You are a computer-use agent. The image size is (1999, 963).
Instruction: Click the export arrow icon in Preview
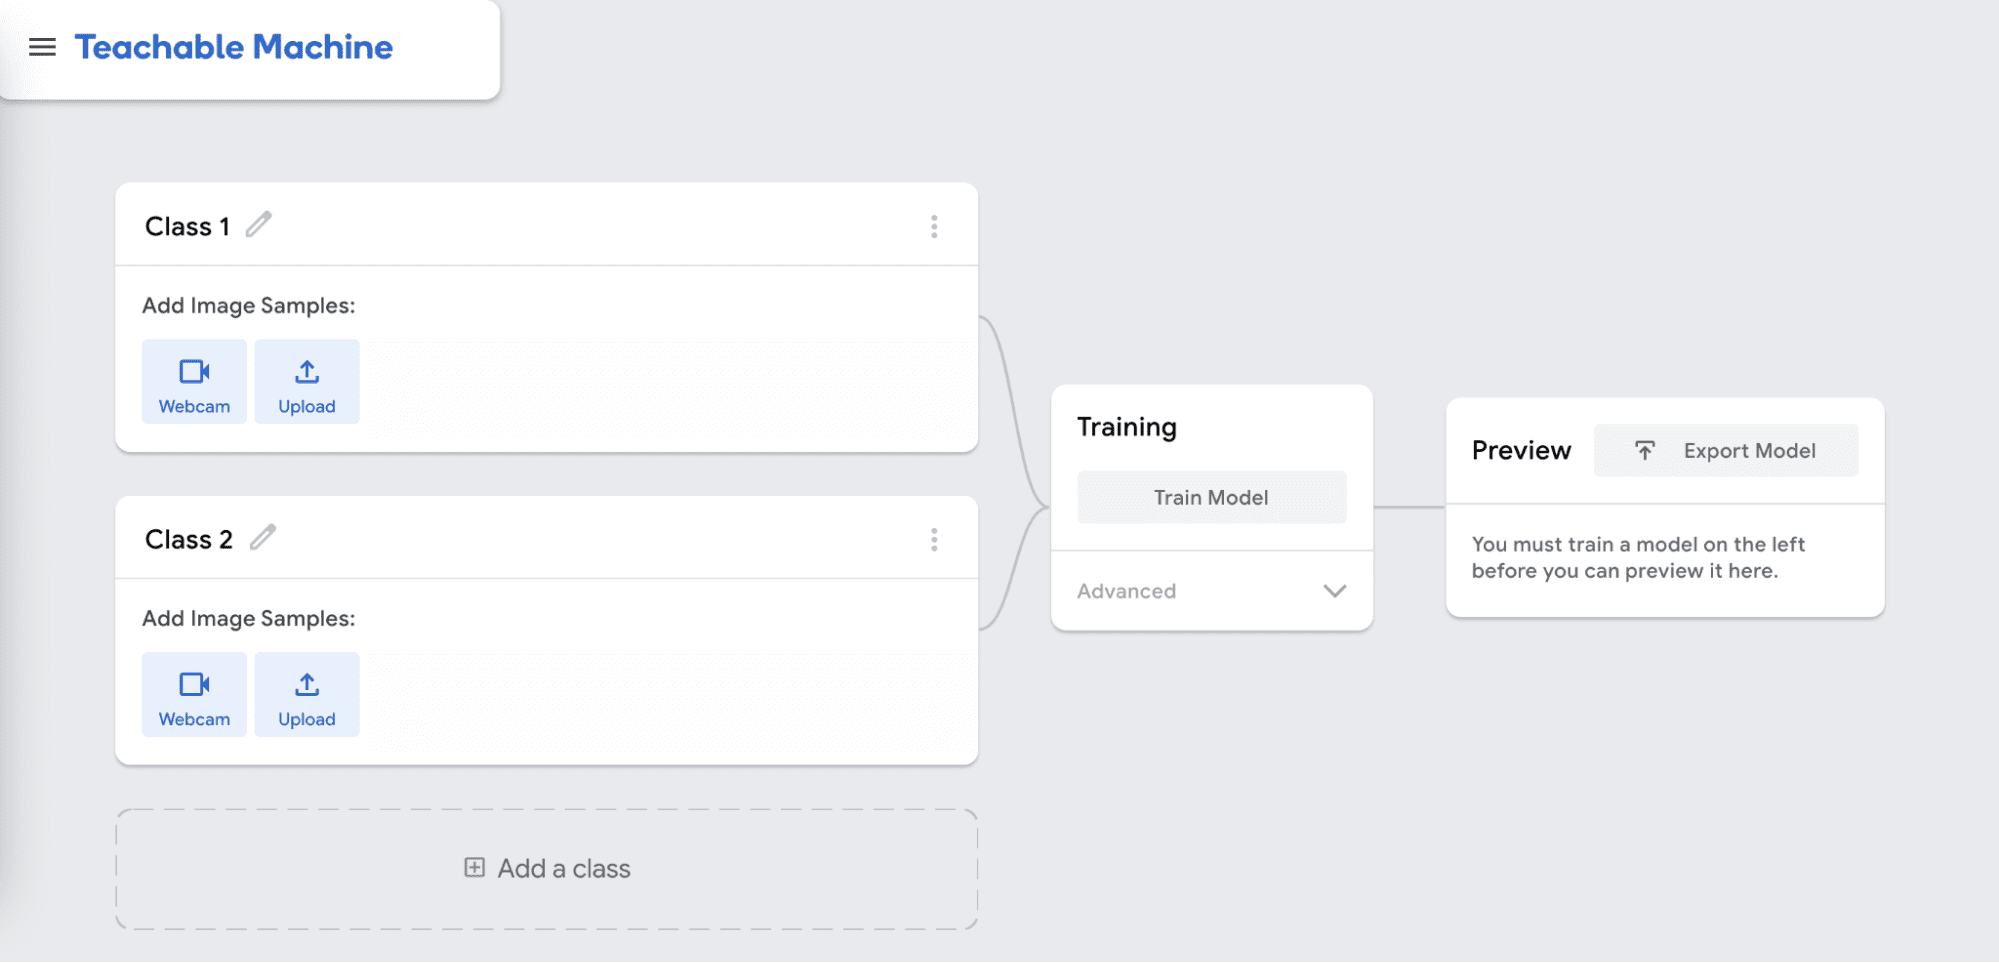pyautogui.click(x=1645, y=451)
